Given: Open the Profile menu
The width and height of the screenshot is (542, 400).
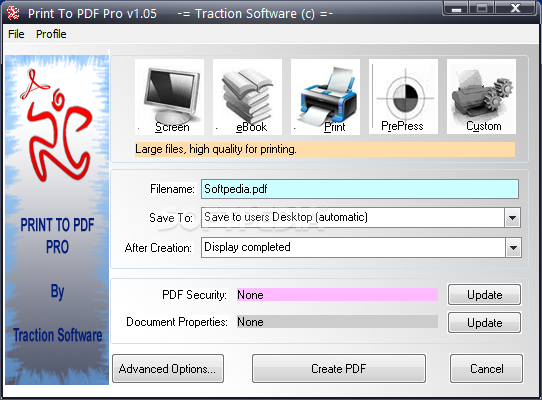Looking at the screenshot, I should click(51, 34).
